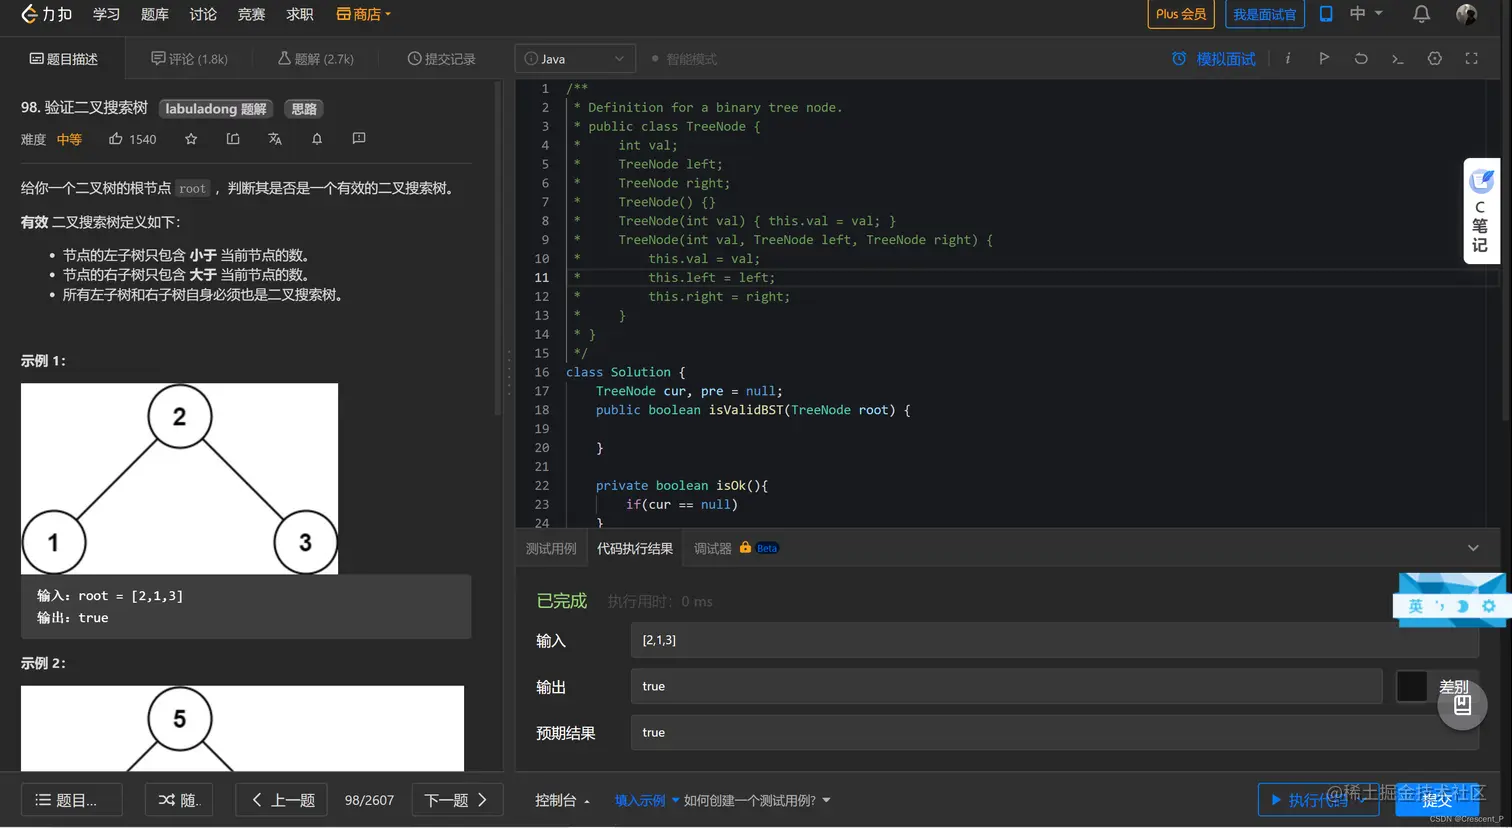Click the 提交 submit button

click(1437, 800)
